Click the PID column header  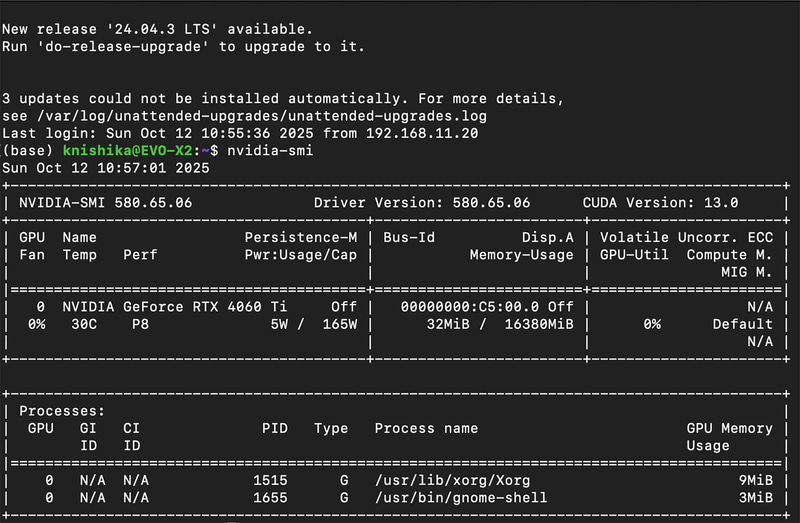[275, 428]
